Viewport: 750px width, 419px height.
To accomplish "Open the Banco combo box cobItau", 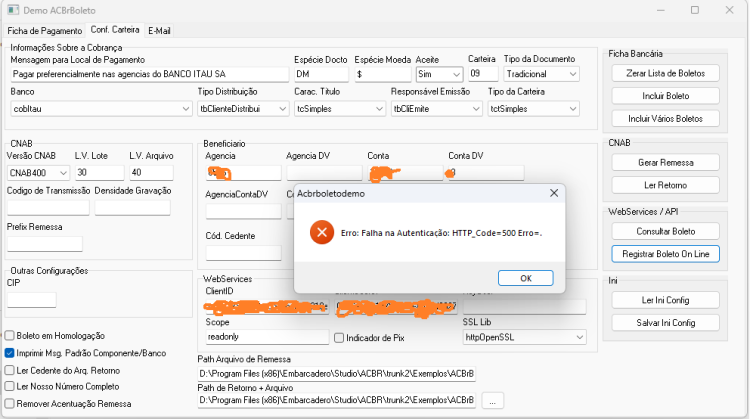I will 101,109.
